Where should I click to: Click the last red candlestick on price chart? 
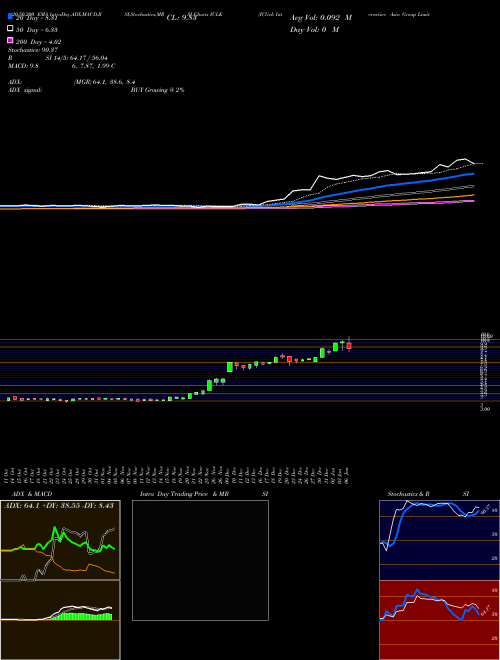point(349,346)
